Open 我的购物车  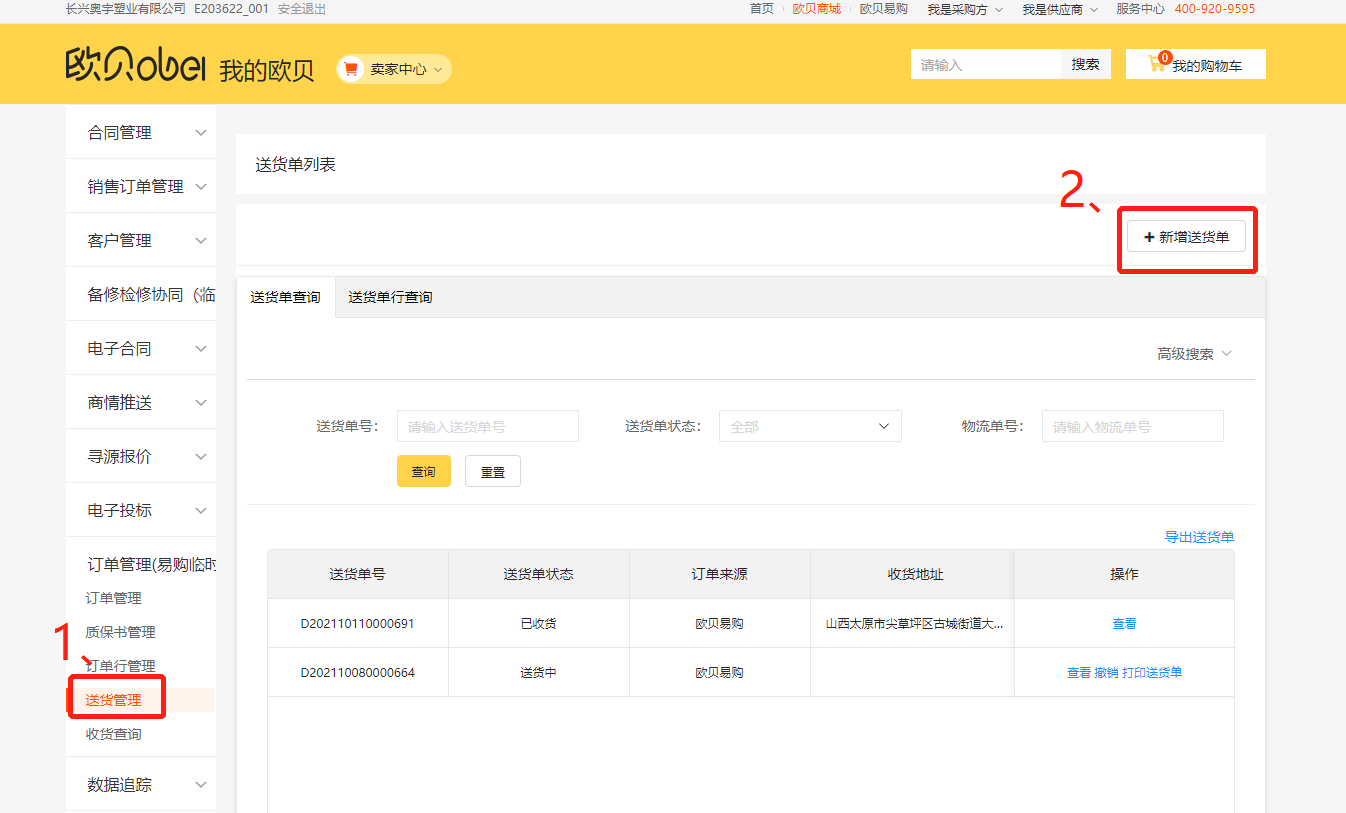[x=1196, y=64]
